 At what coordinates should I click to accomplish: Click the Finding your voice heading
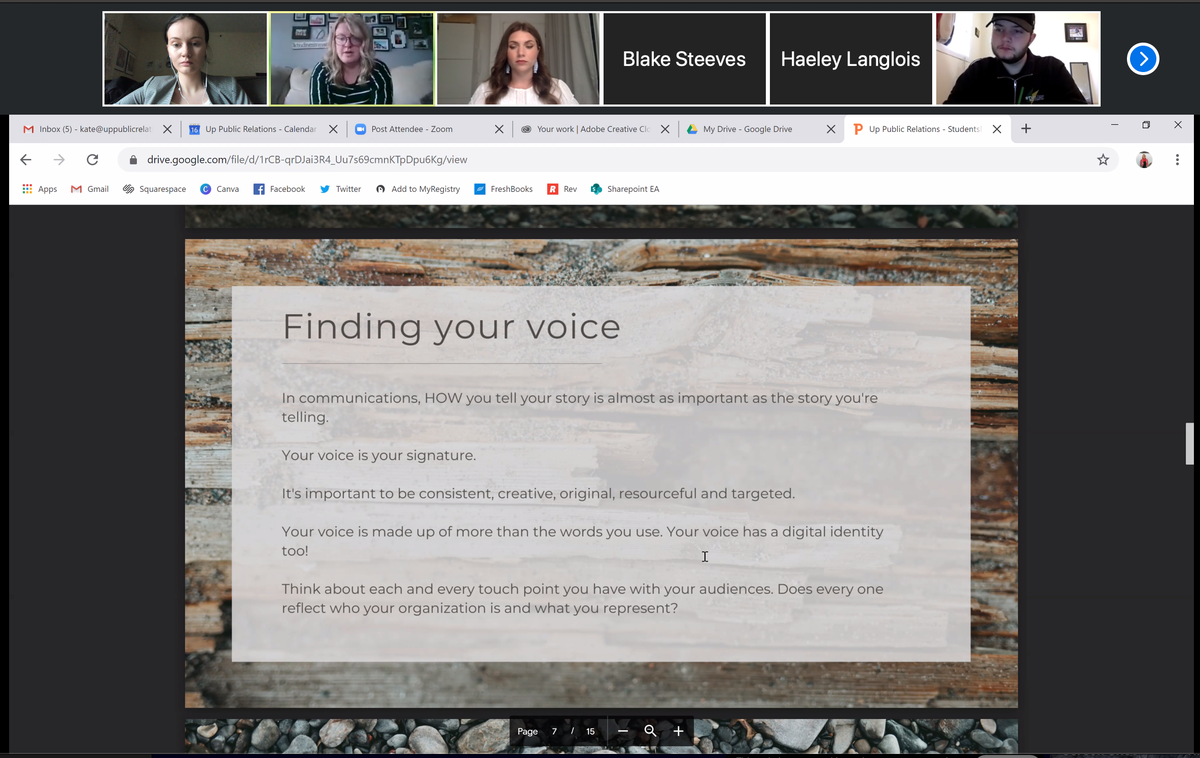pyautogui.click(x=451, y=327)
